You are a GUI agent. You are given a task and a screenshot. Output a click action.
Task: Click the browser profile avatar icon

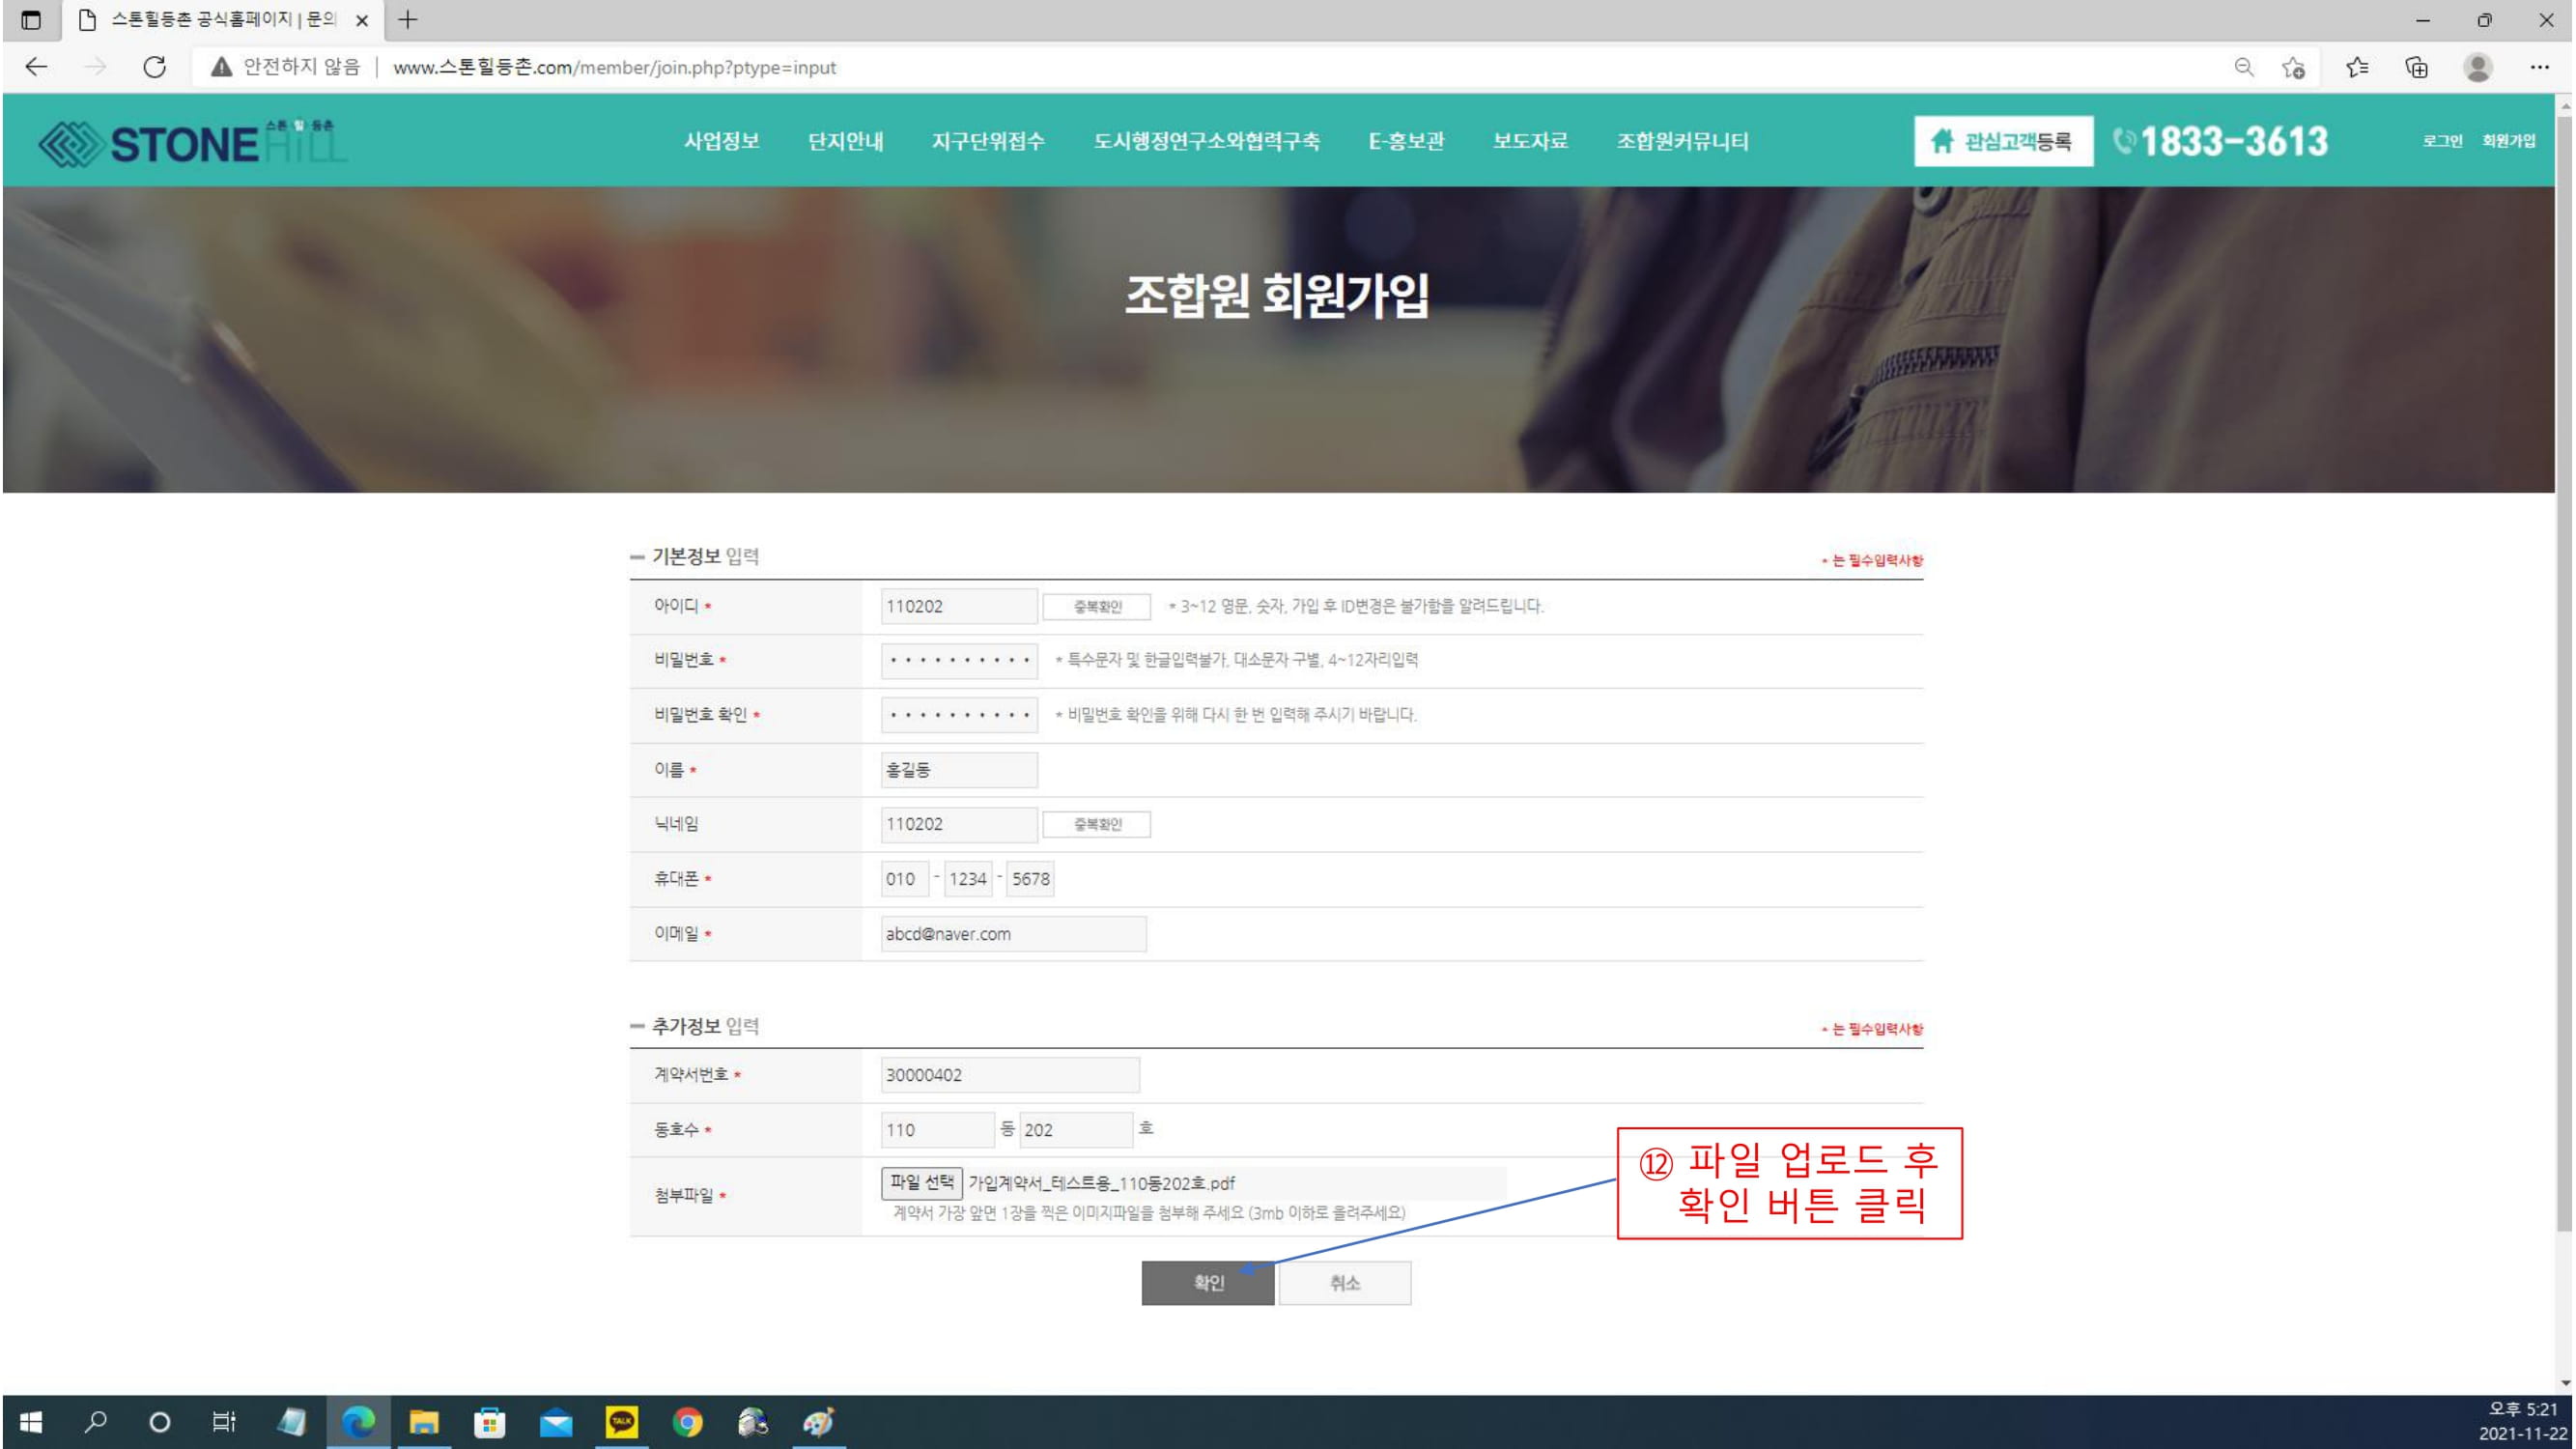(2478, 67)
